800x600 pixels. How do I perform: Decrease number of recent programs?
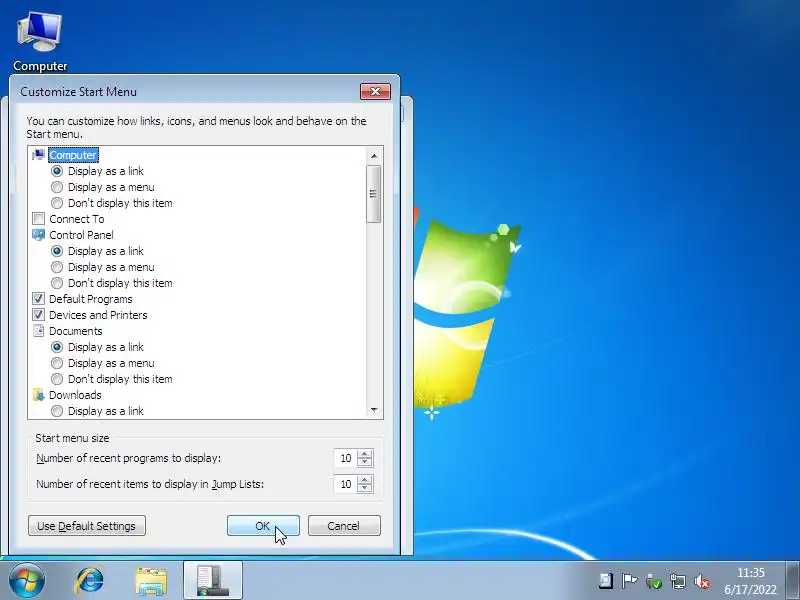click(x=365, y=462)
